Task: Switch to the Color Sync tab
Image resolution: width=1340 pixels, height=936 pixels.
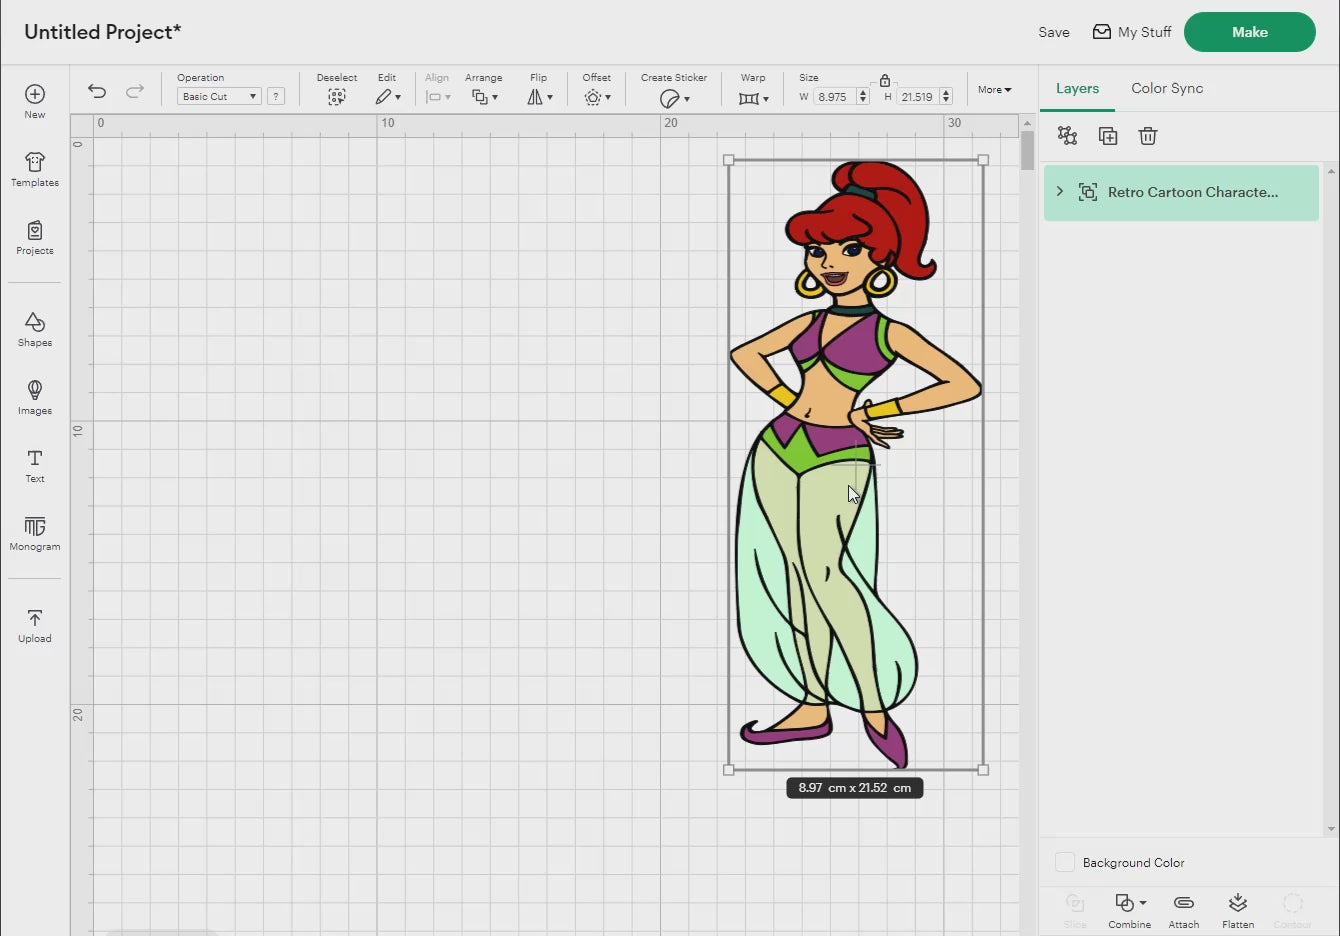Action: point(1167,88)
